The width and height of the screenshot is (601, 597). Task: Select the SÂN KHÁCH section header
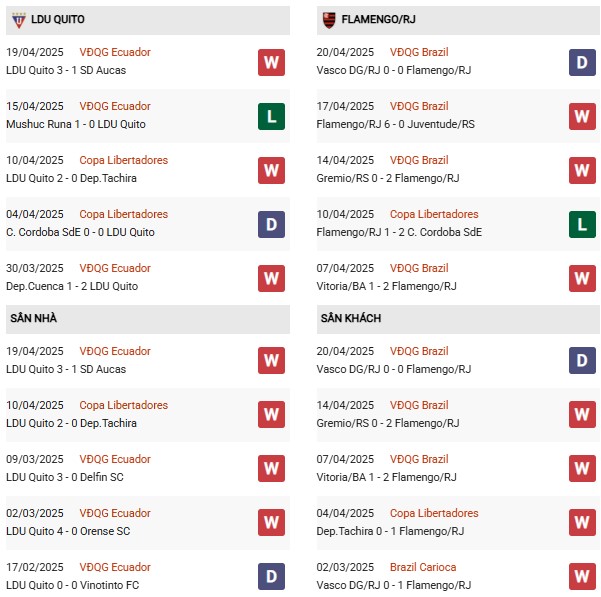(x=351, y=318)
